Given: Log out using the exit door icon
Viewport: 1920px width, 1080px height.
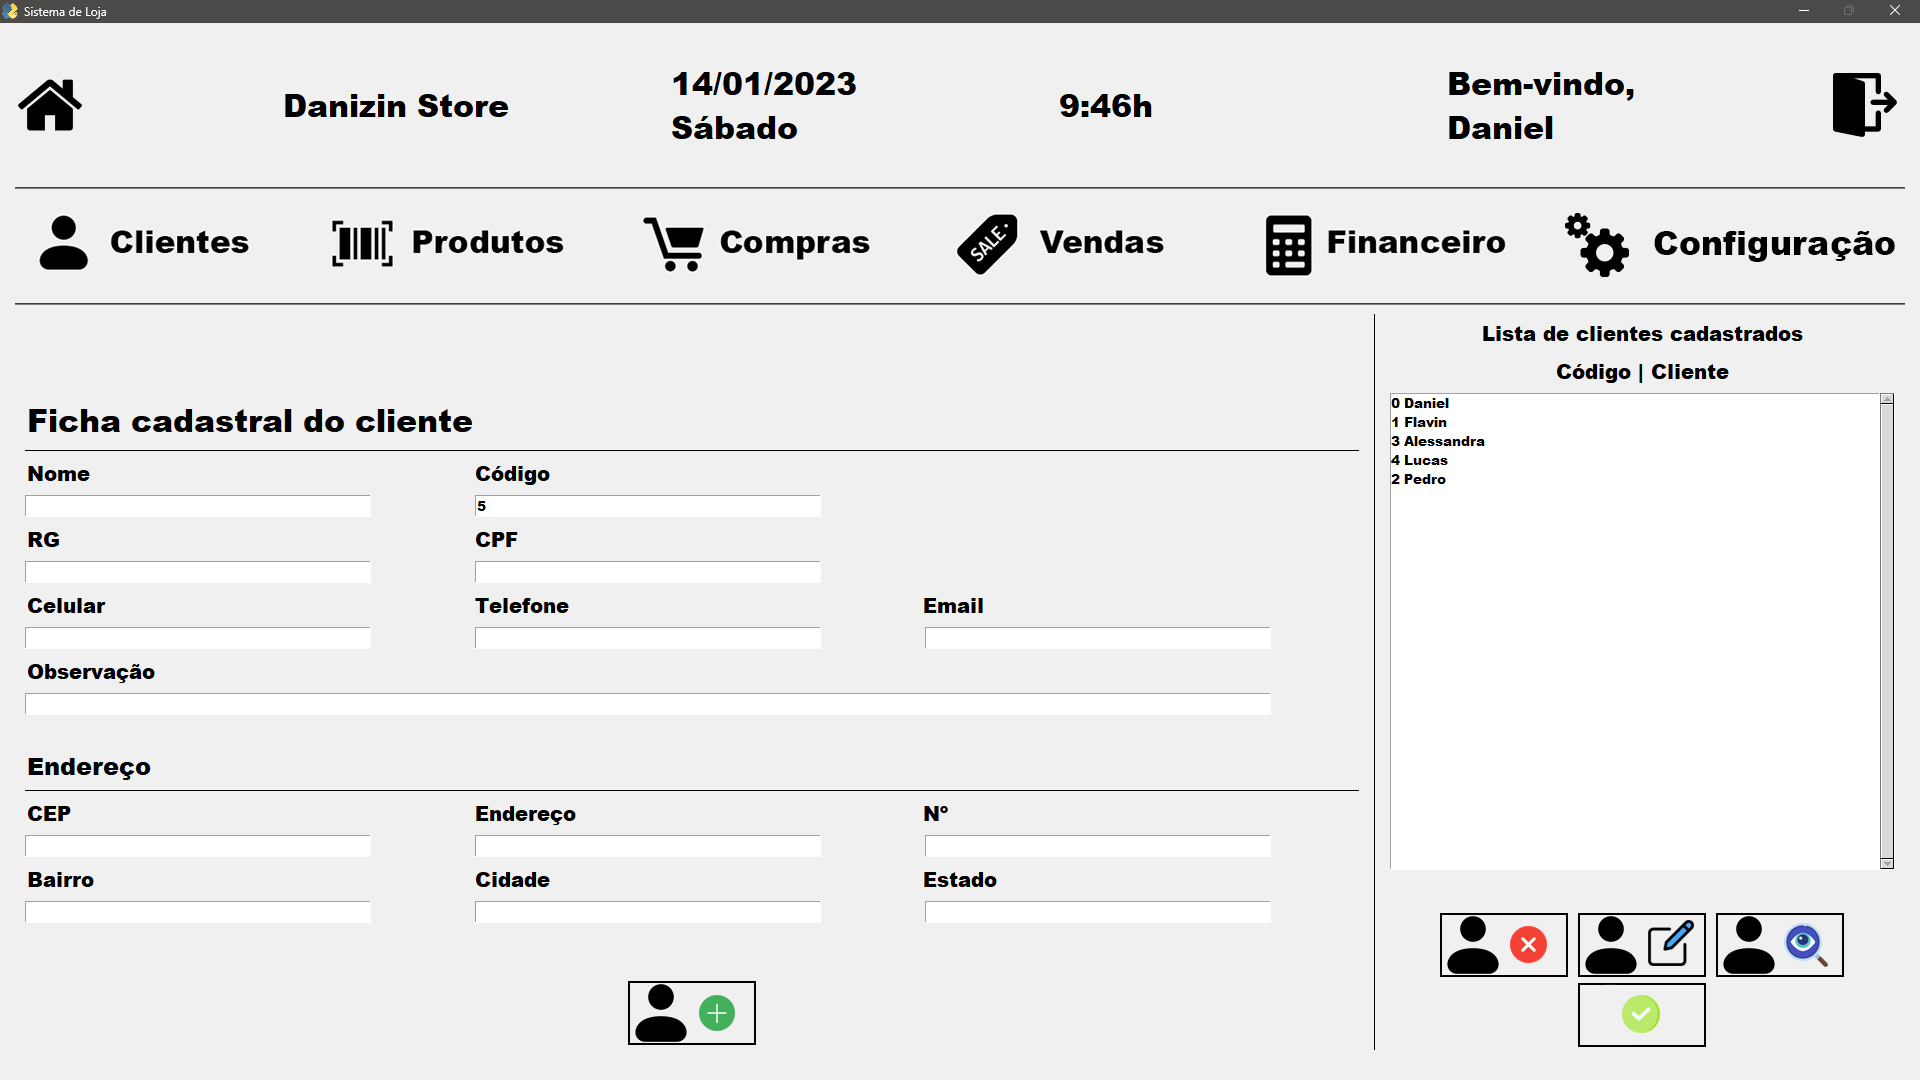Looking at the screenshot, I should pyautogui.click(x=1862, y=104).
